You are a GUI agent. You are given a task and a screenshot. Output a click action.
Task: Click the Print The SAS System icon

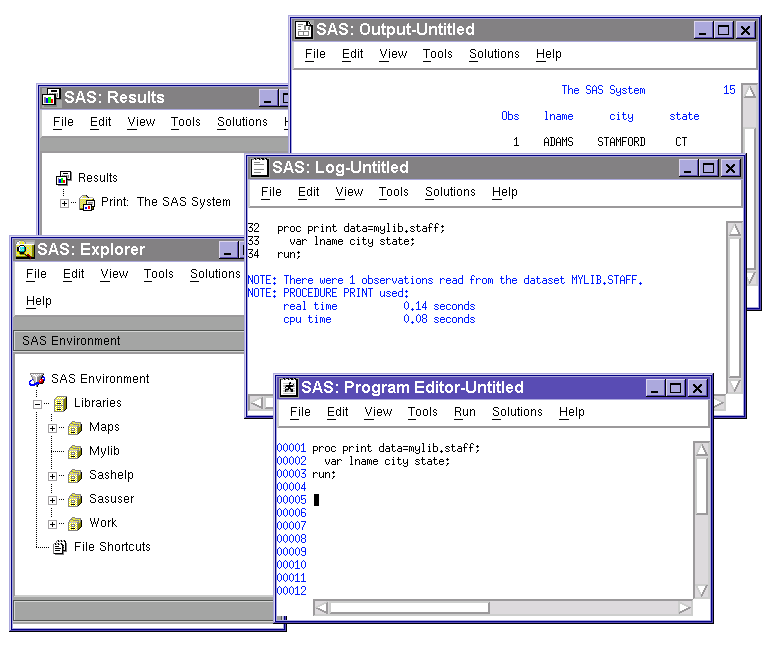coord(87,202)
